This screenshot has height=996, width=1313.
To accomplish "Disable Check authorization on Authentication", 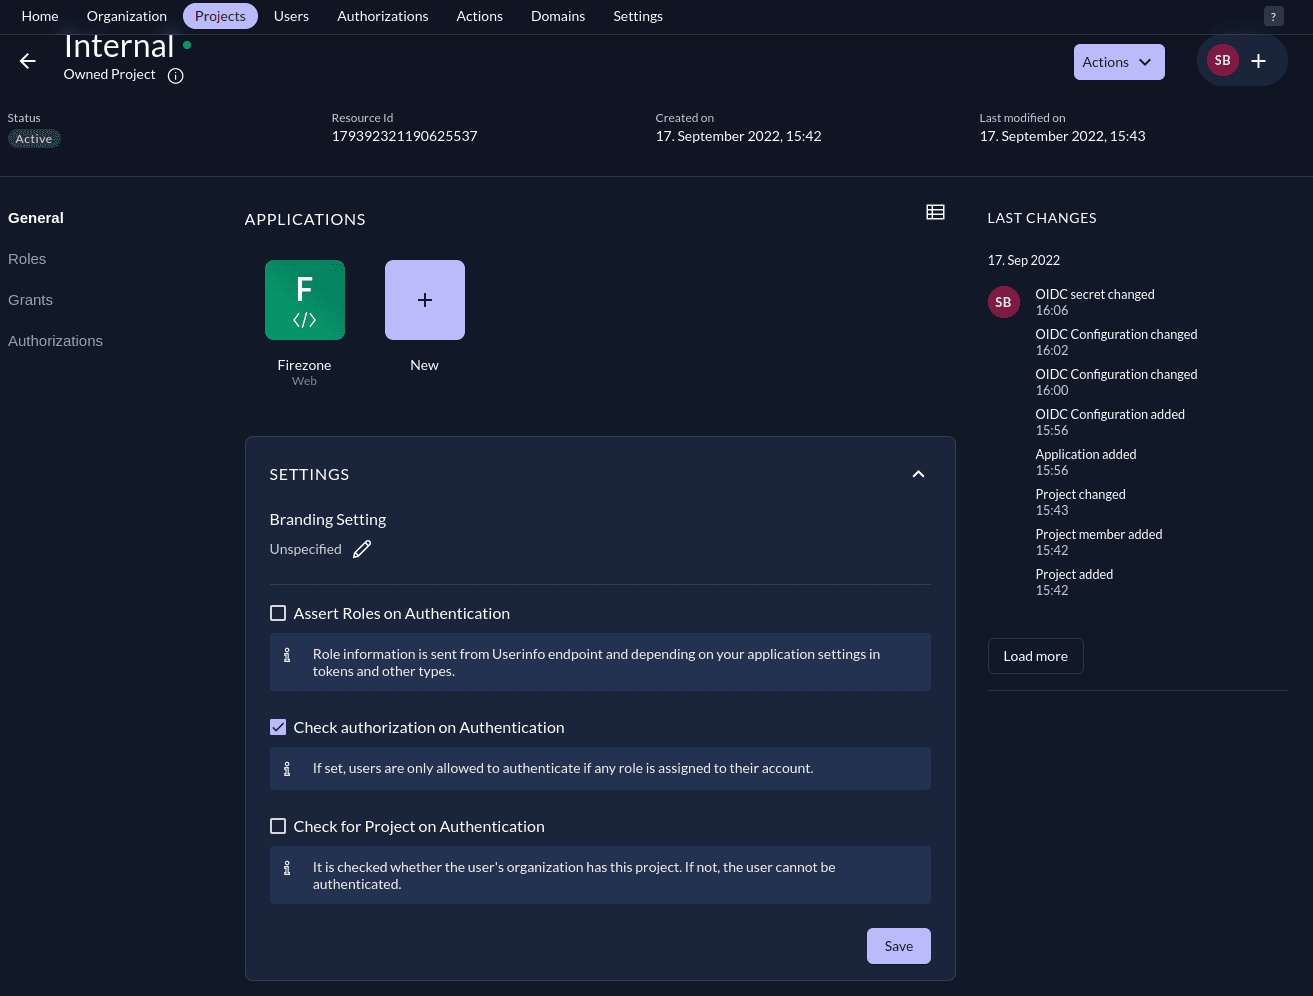I will coord(278,727).
